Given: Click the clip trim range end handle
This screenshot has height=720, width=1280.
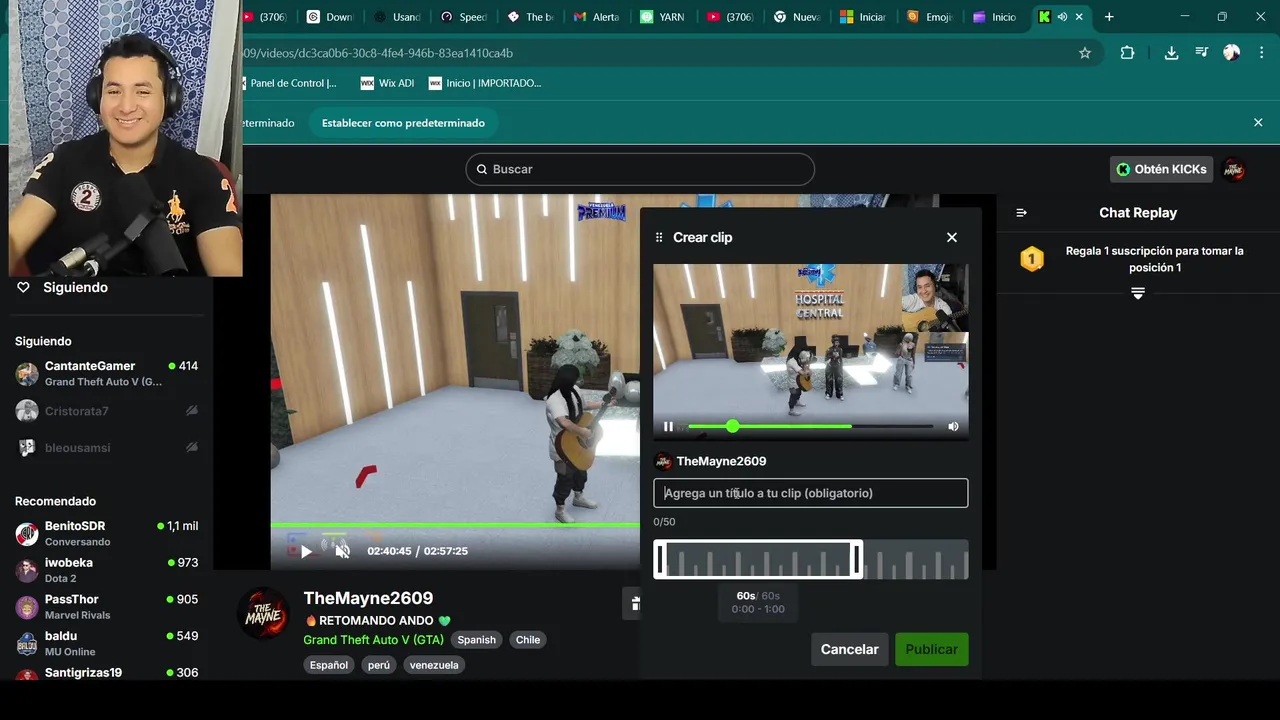Looking at the screenshot, I should [857, 559].
